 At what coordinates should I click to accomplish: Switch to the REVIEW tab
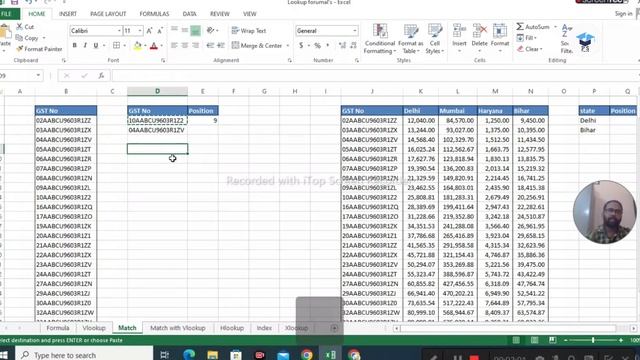pyautogui.click(x=220, y=14)
